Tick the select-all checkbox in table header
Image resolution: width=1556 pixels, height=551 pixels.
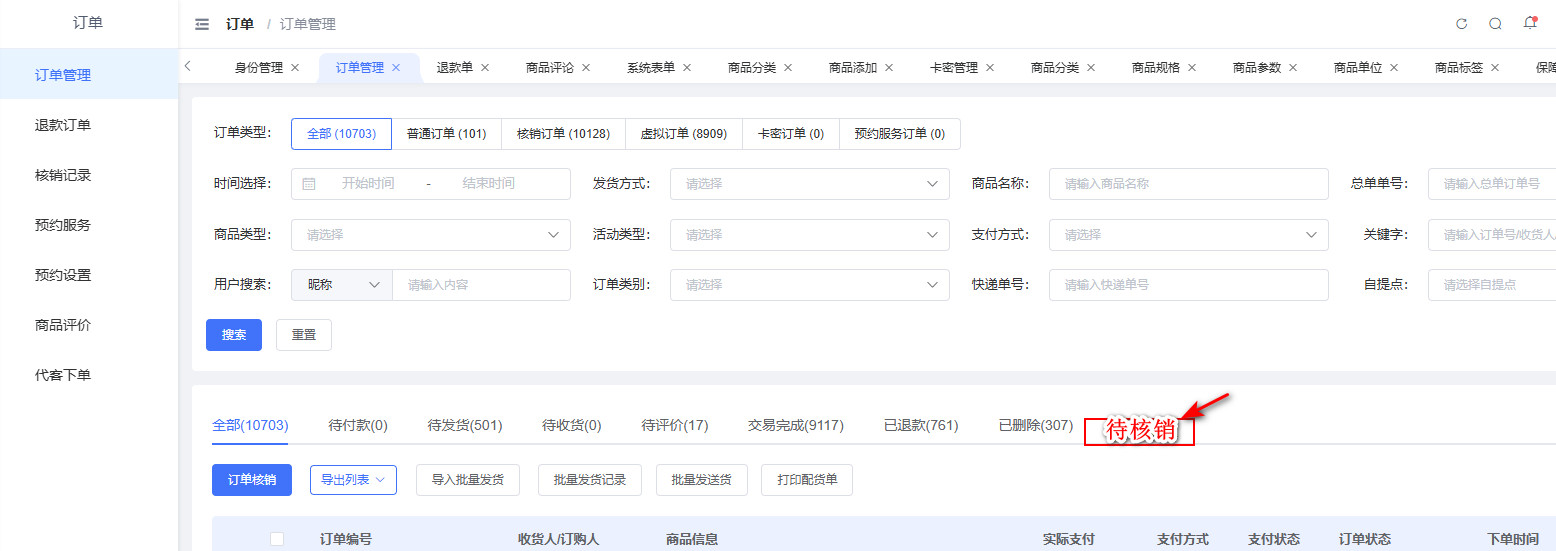(x=277, y=539)
